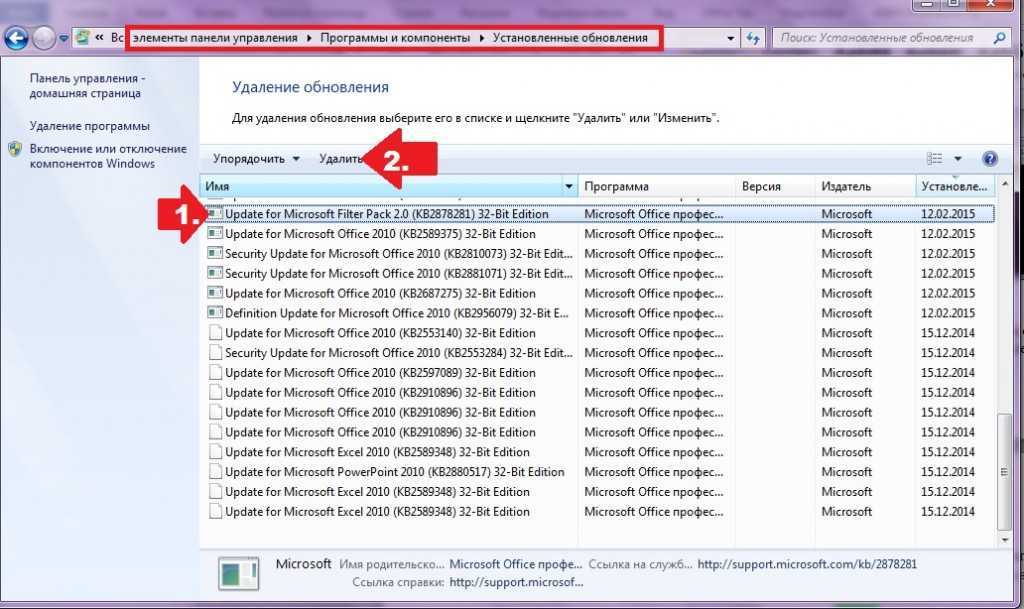Go to Панель управления домашняя страница
This screenshot has height=609, width=1024.
88,85
